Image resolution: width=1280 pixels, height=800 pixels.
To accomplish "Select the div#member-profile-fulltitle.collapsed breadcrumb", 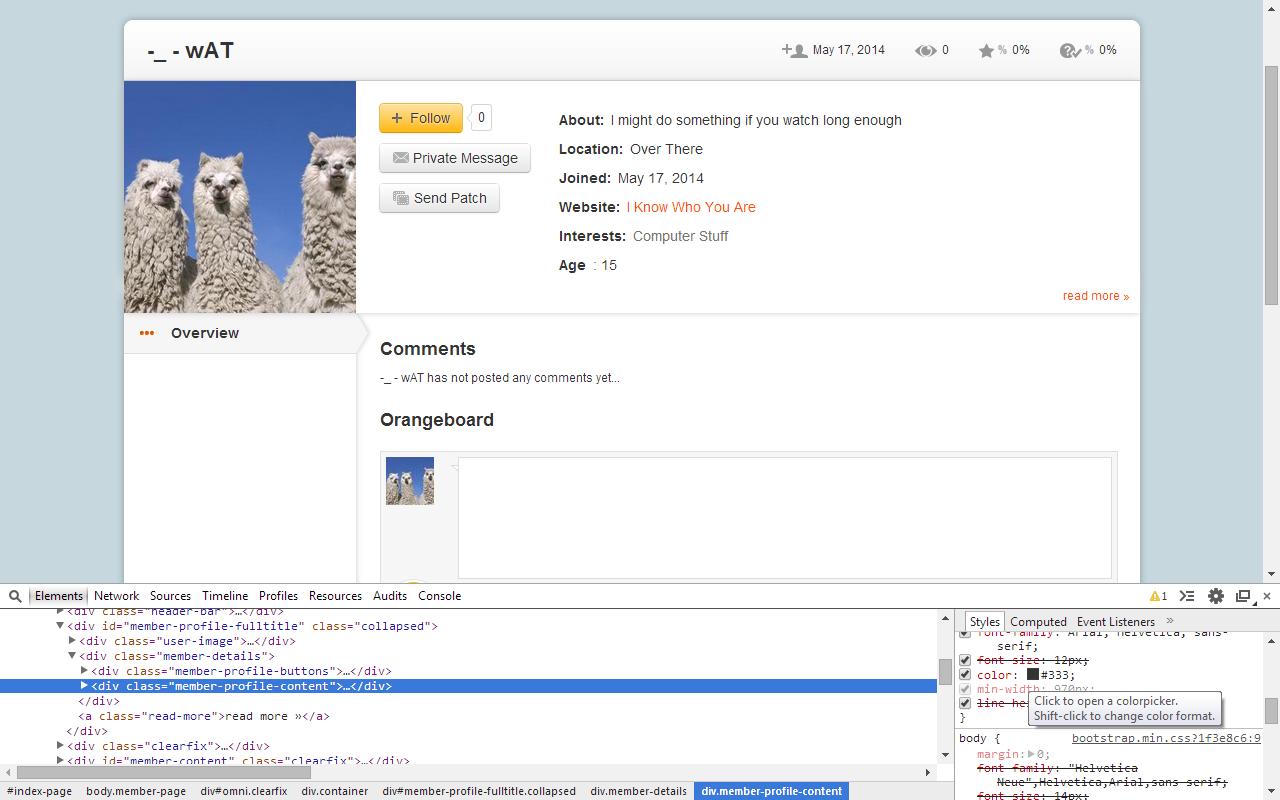I will [x=479, y=791].
